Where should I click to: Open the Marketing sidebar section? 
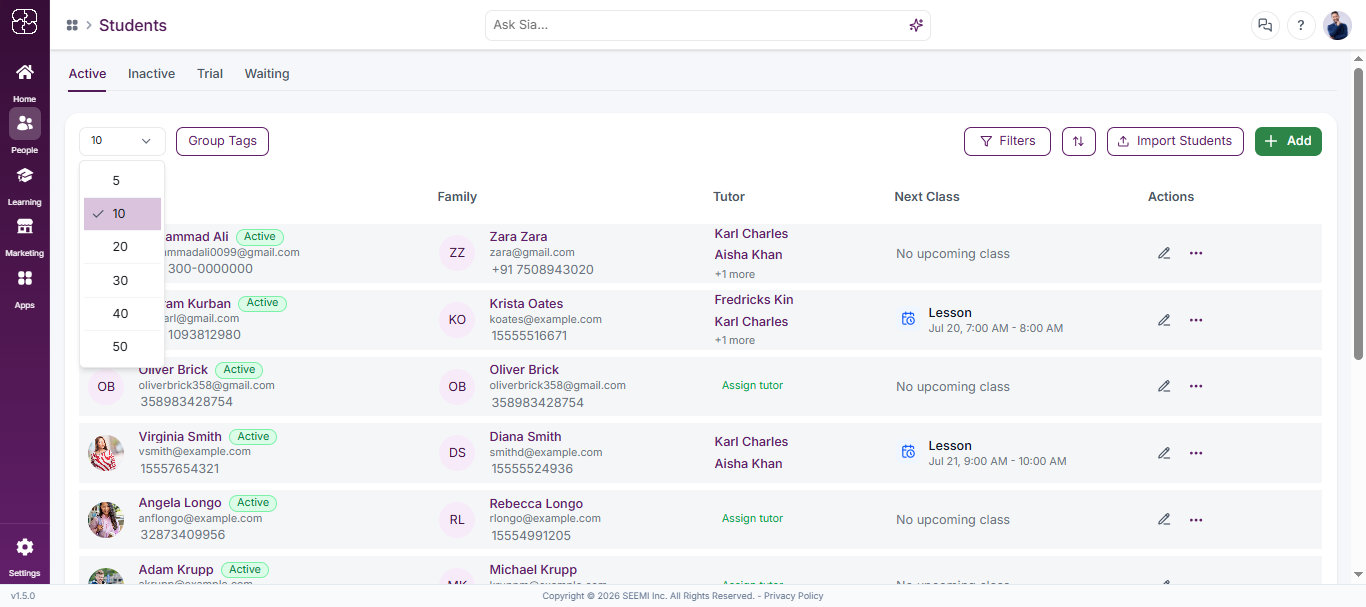[25, 236]
